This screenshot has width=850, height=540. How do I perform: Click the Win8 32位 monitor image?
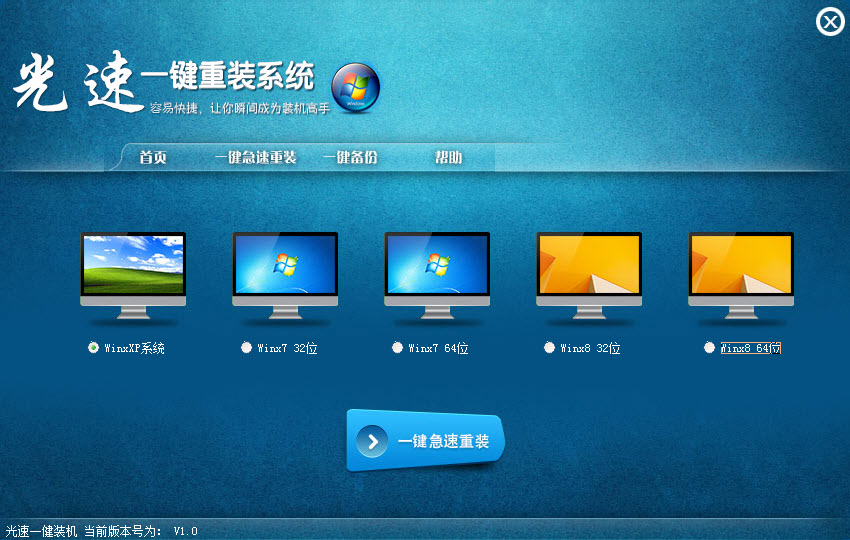tap(589, 275)
